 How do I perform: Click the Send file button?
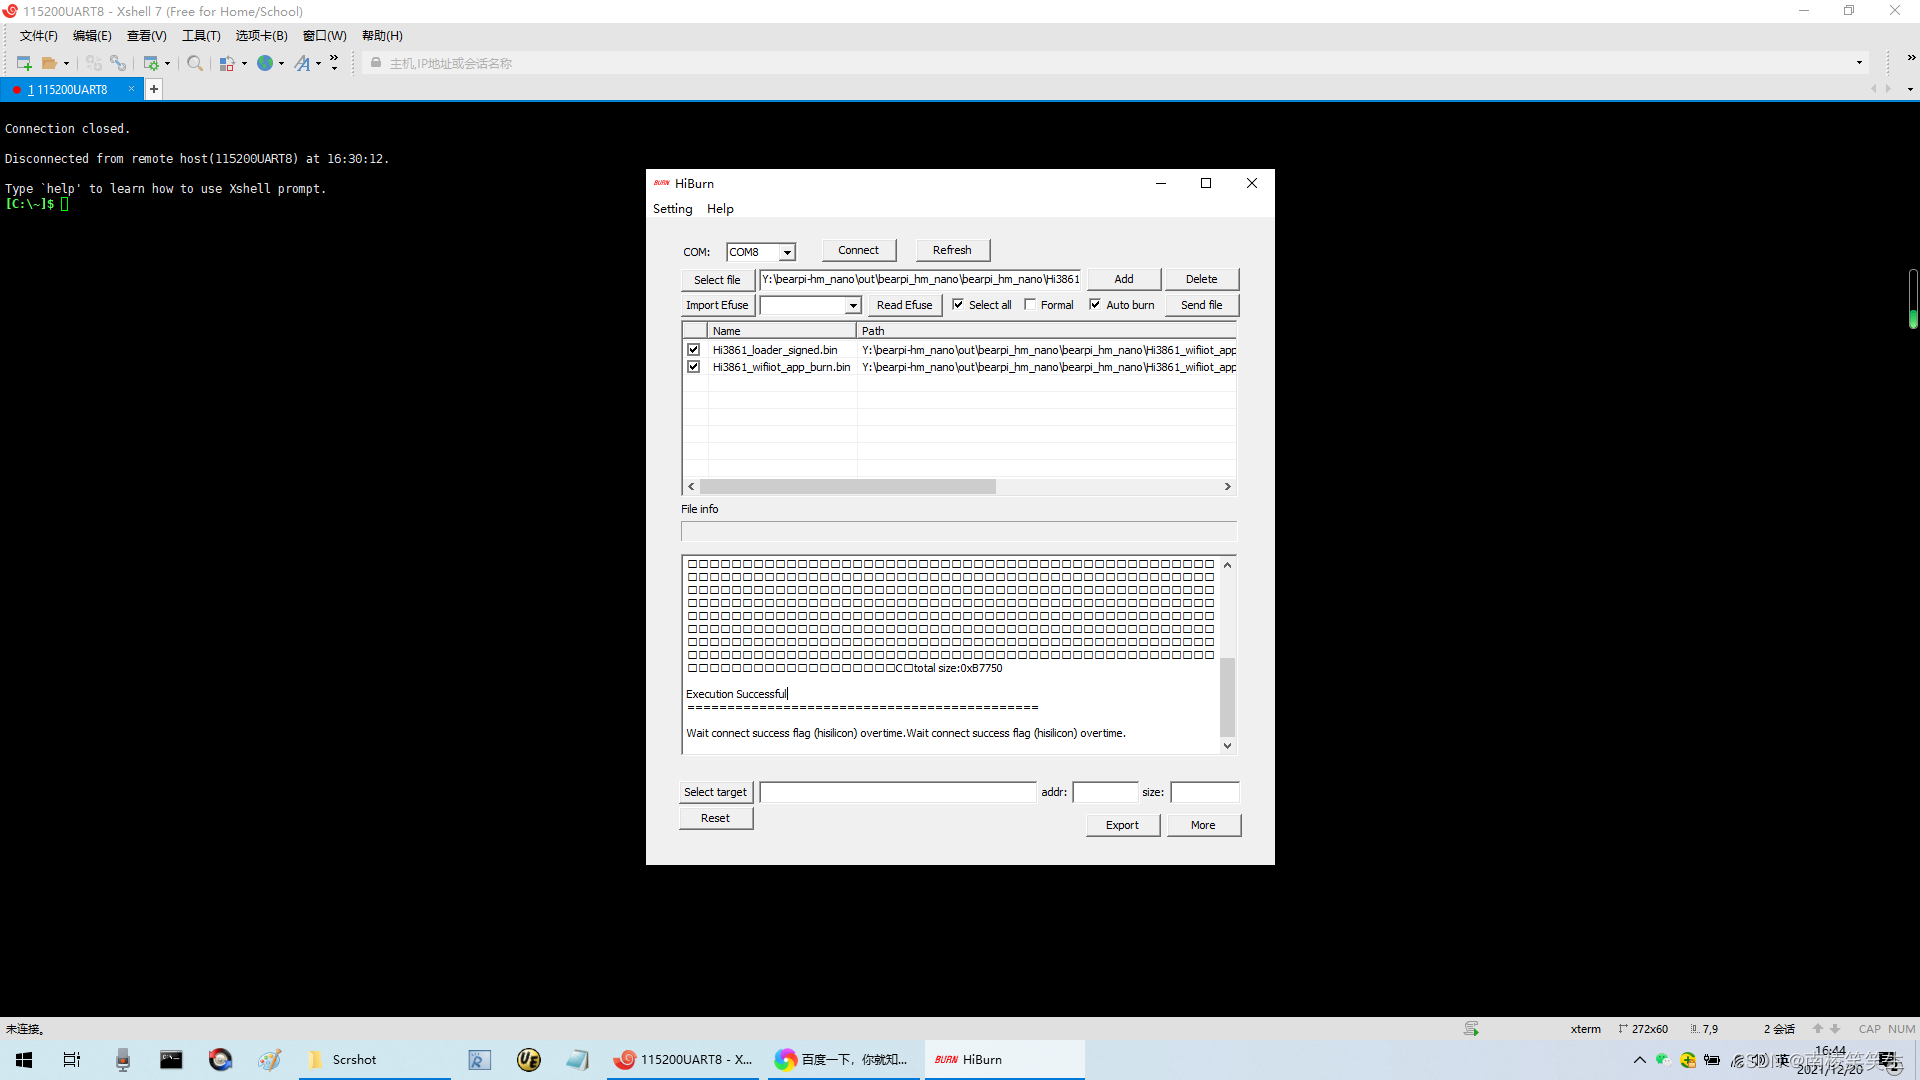click(1201, 305)
